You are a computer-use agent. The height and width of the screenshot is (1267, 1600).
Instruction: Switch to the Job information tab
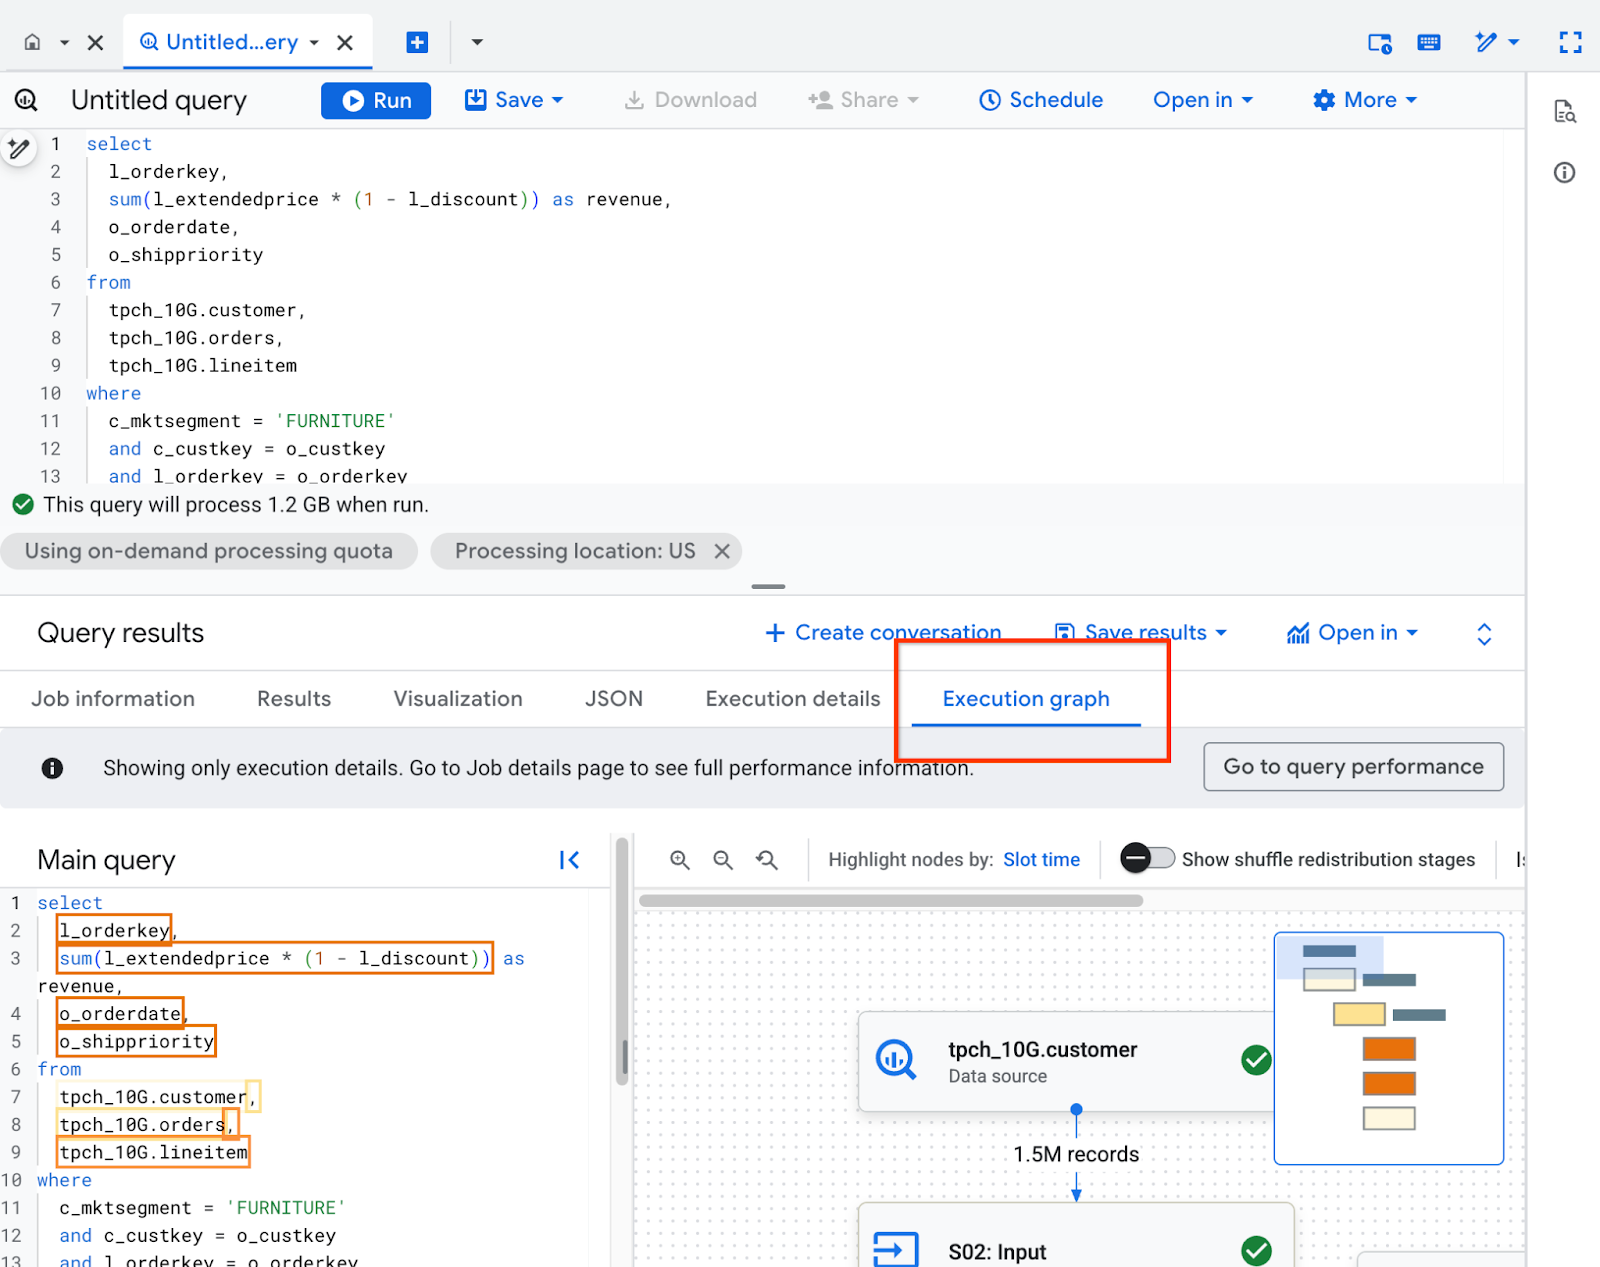click(x=113, y=699)
